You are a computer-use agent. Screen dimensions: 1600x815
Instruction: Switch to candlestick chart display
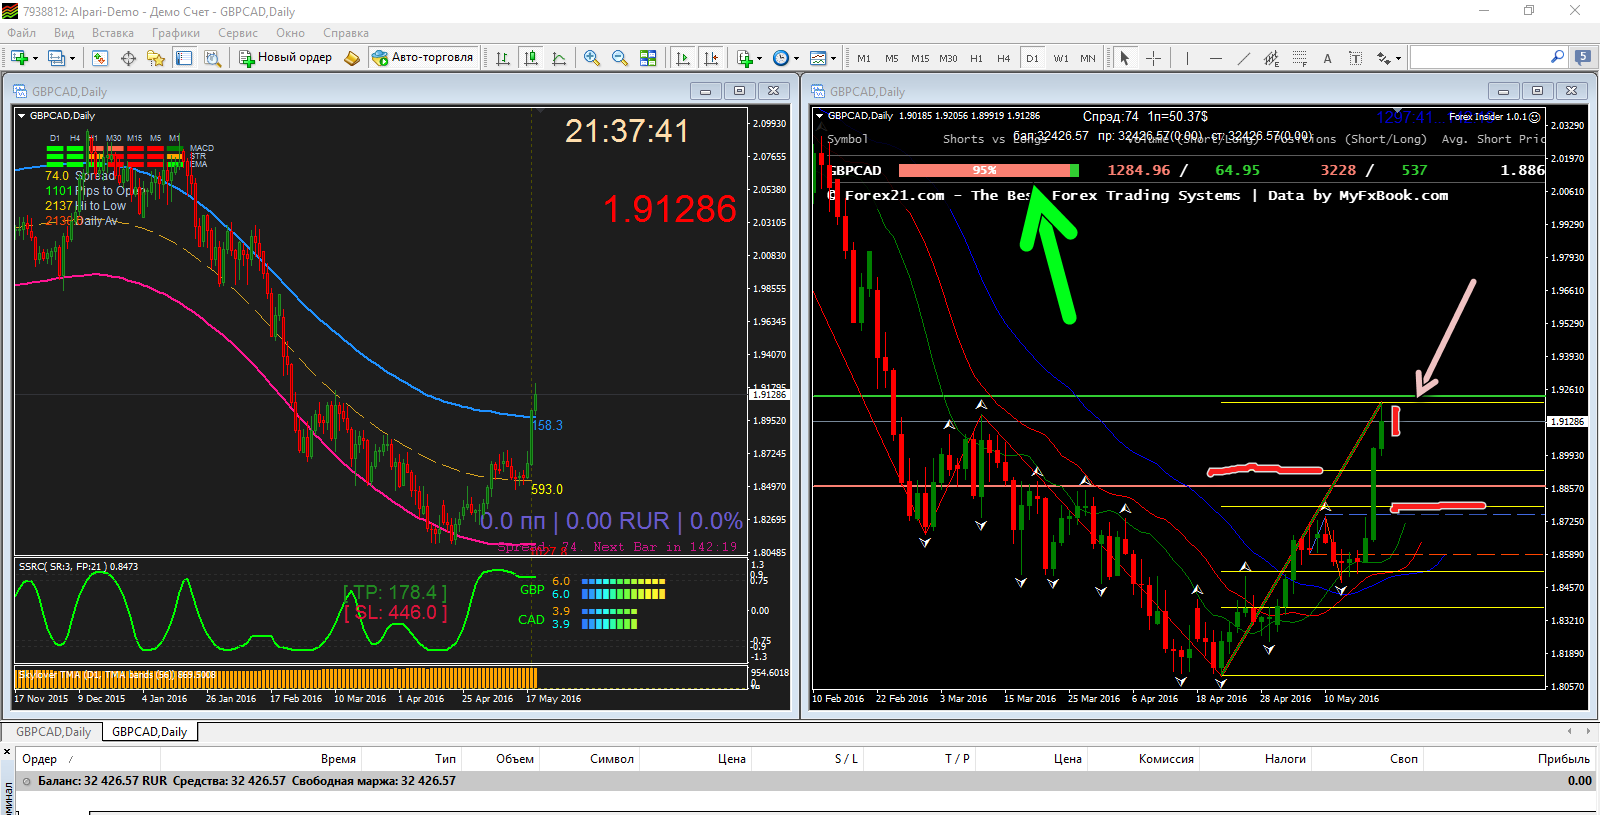(x=531, y=58)
